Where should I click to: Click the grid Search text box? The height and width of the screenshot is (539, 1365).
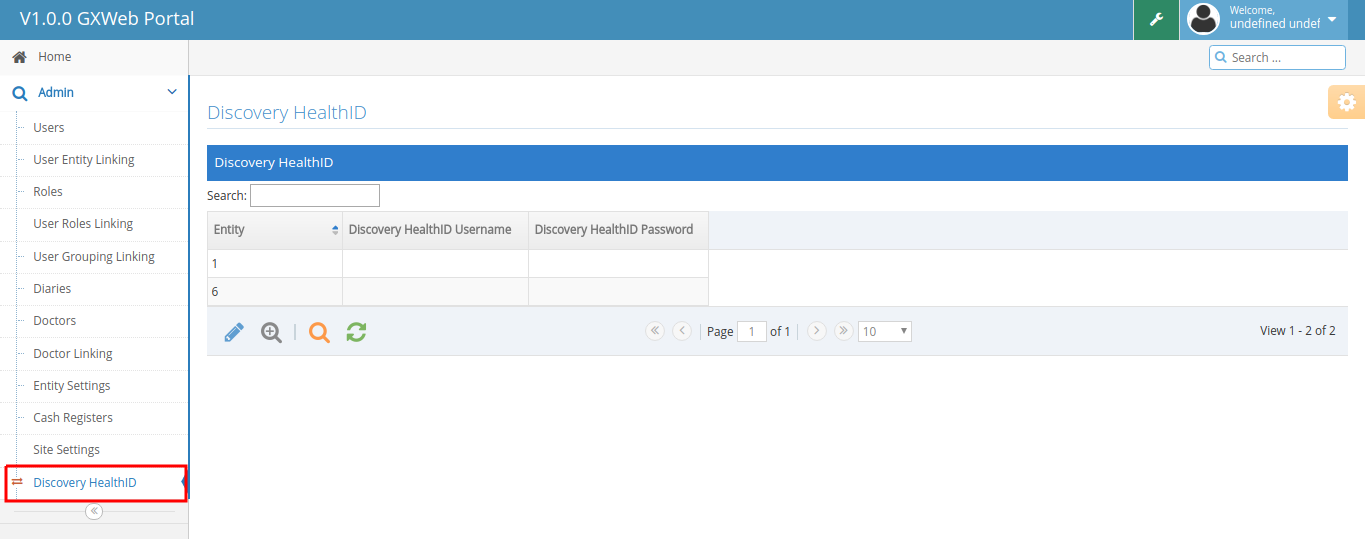pyautogui.click(x=315, y=195)
